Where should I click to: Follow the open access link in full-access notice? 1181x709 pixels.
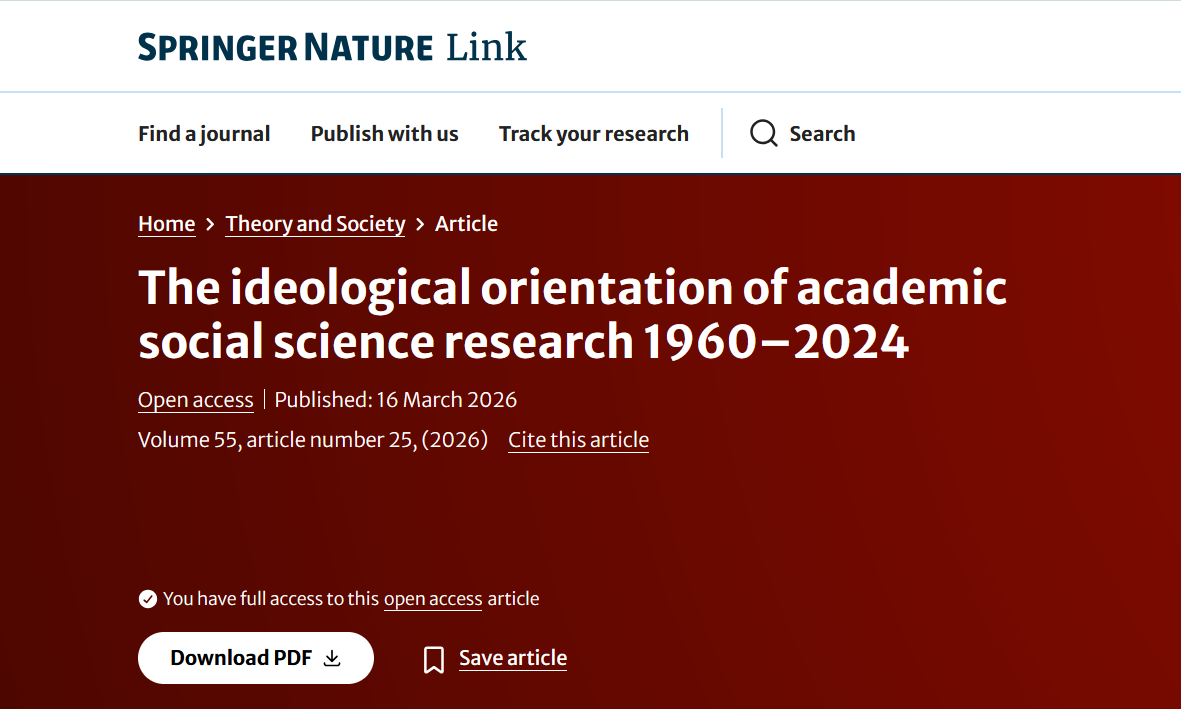pos(433,599)
